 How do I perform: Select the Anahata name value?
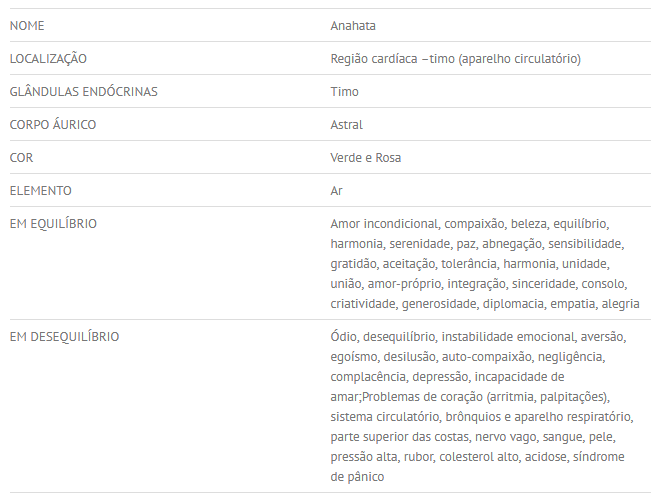point(353,25)
